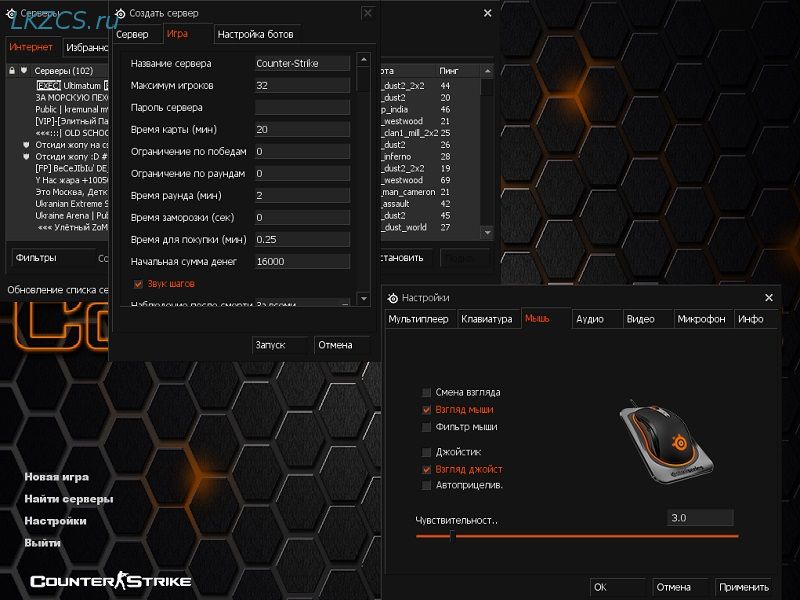This screenshot has height=600, width=800.
Task: Click the Время заморозки (сек) field
Action: click(x=303, y=217)
